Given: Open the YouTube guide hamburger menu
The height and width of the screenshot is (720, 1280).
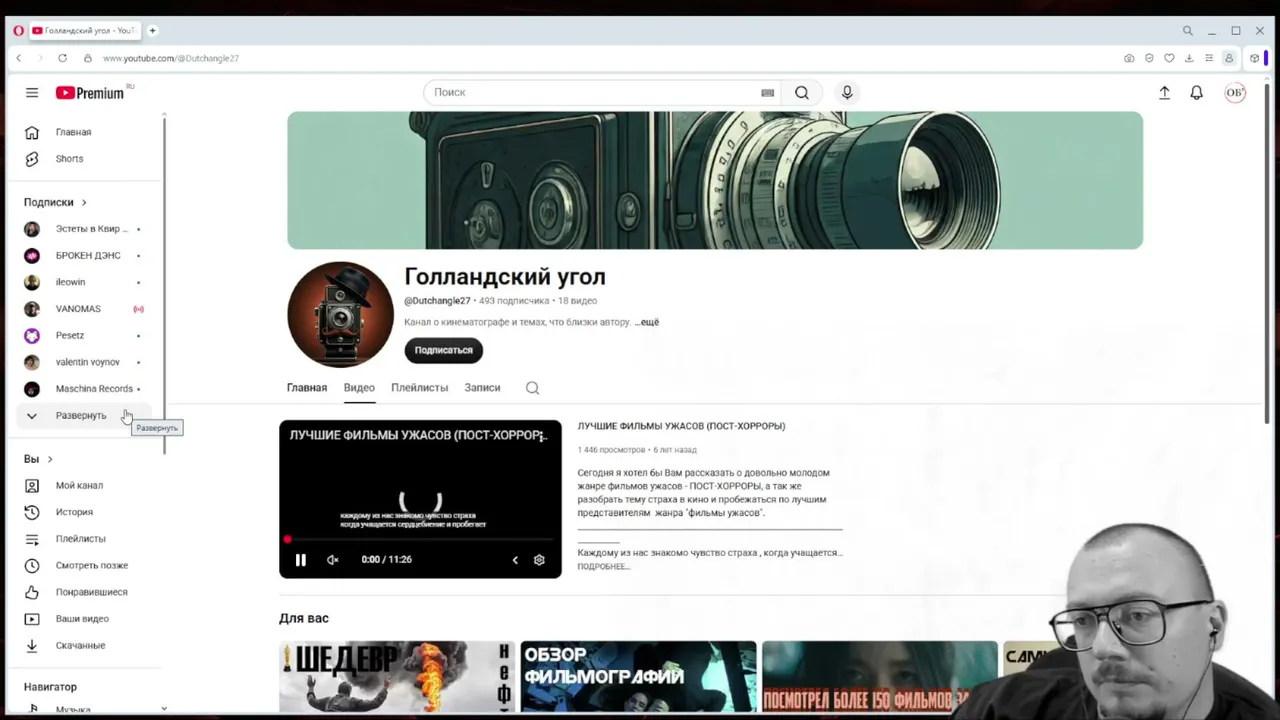Looking at the screenshot, I should (x=32, y=93).
